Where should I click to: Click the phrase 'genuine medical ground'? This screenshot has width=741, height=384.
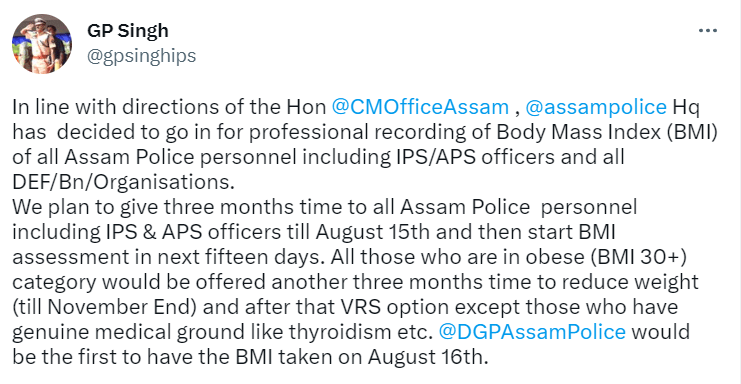pyautogui.click(x=124, y=332)
